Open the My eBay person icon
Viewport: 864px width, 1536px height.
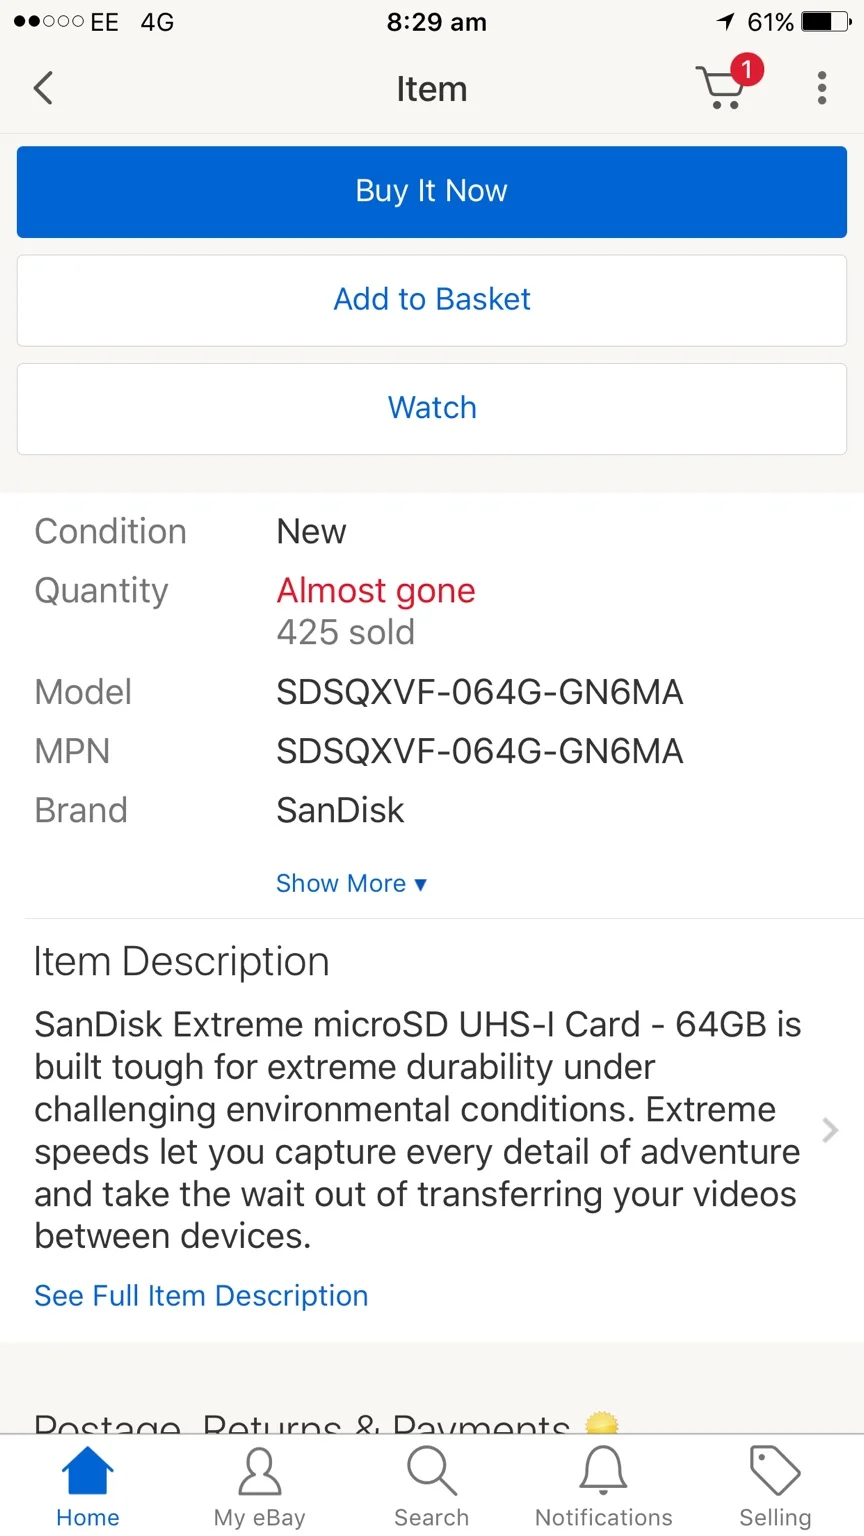260,1471
